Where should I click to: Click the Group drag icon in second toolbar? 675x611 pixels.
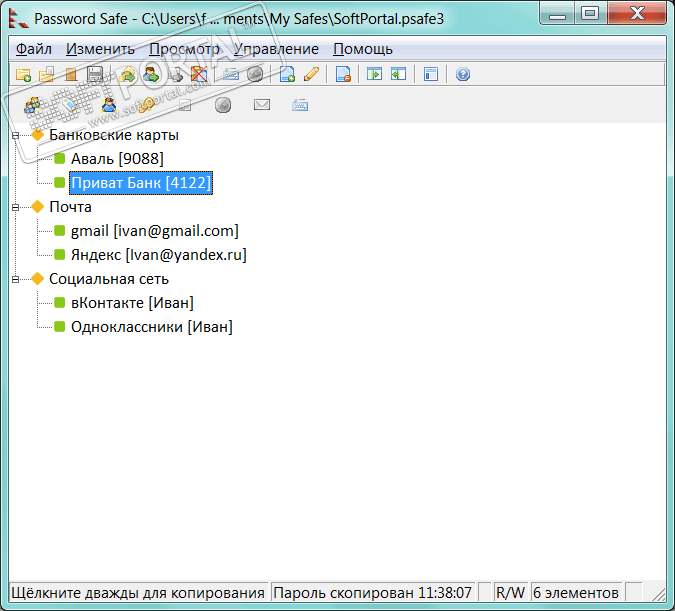coord(32,105)
